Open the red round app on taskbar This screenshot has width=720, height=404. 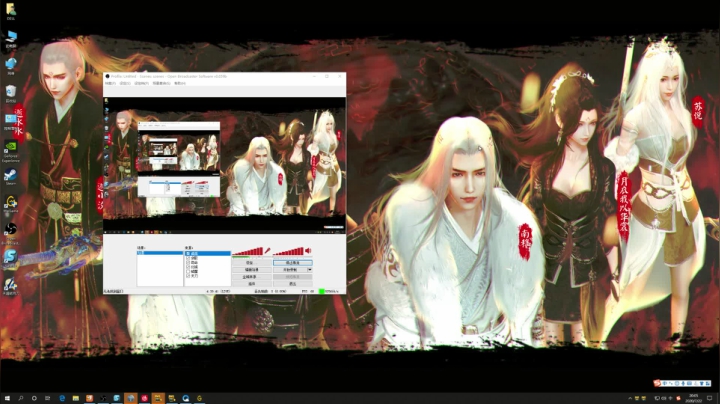point(145,398)
